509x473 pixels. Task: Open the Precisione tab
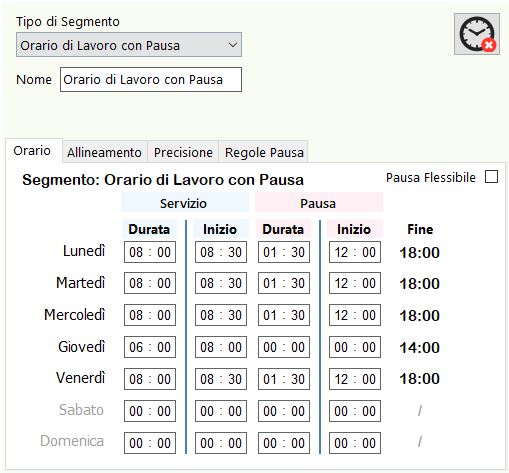183,152
